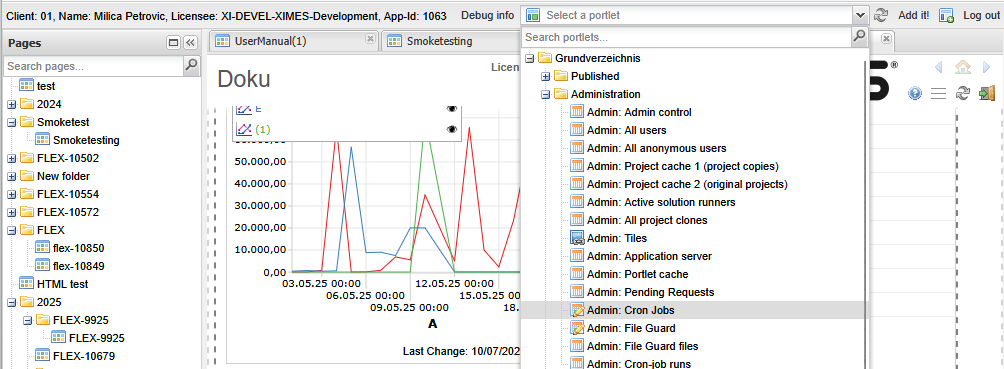1004x369 pixels.
Task: Click the test page icon in Pages
Action: (26, 85)
